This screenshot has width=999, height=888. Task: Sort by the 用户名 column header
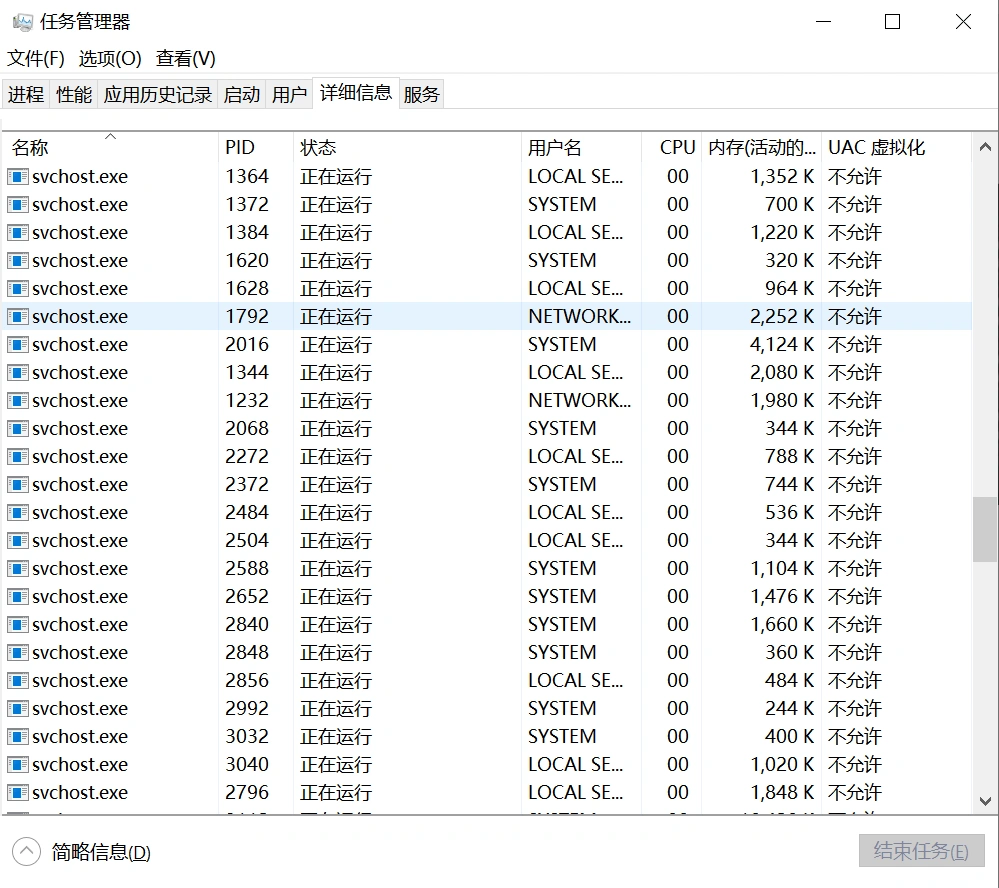pos(581,147)
